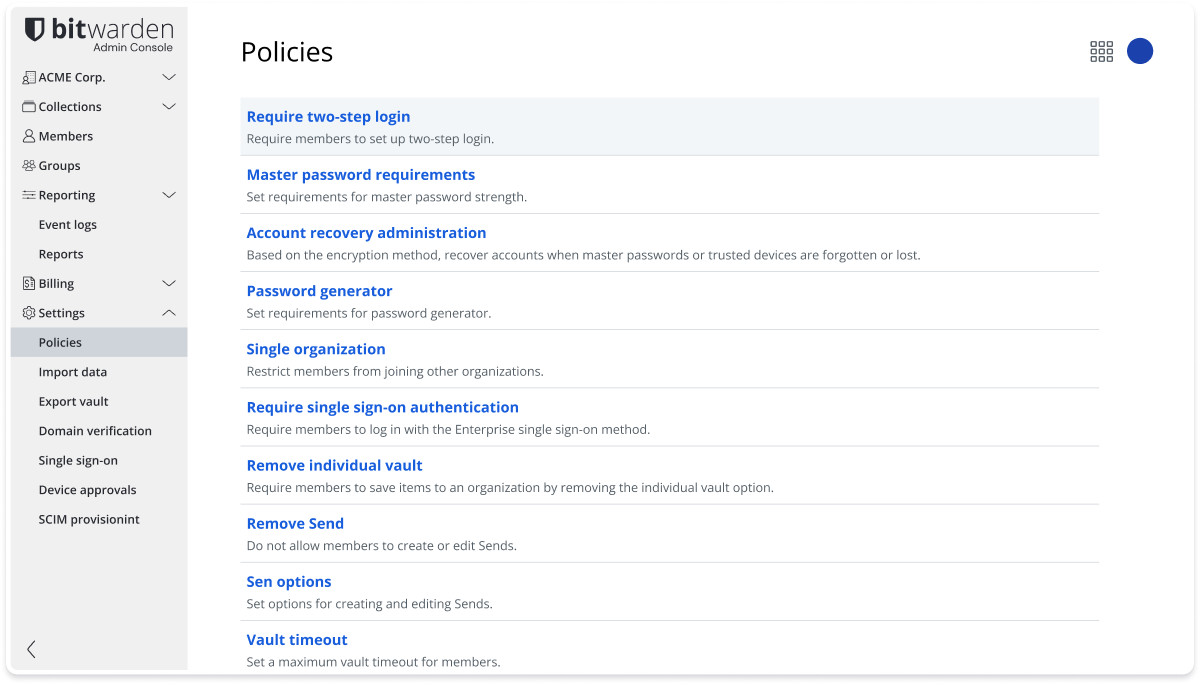The height and width of the screenshot is (685, 1200).
Task: Open the app switcher grid icon
Action: (x=1101, y=52)
